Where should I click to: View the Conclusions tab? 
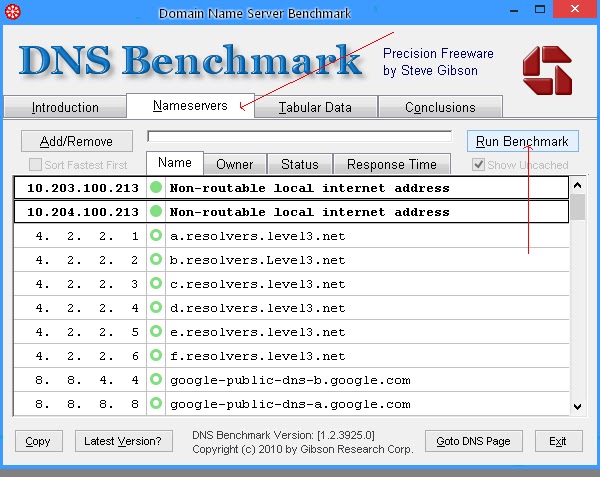(440, 107)
